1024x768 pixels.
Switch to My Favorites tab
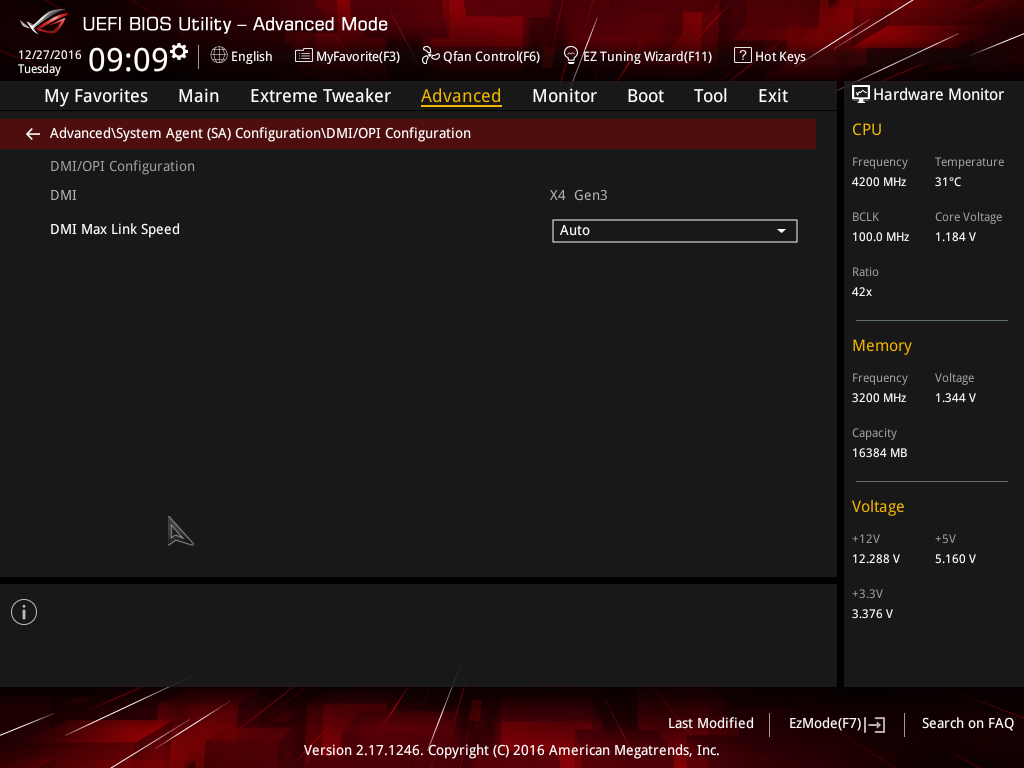pyautogui.click(x=96, y=96)
